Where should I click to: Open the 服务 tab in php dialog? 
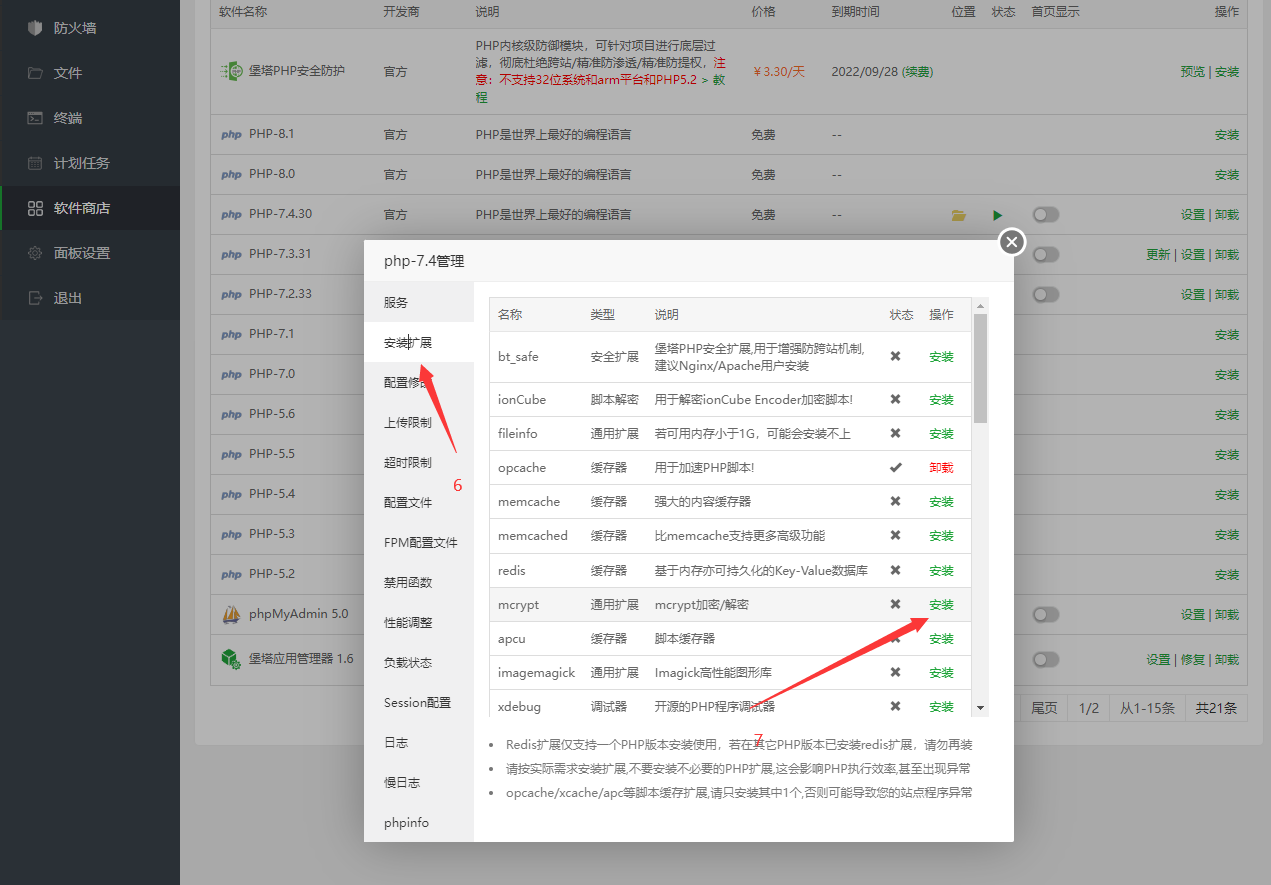tap(419, 302)
